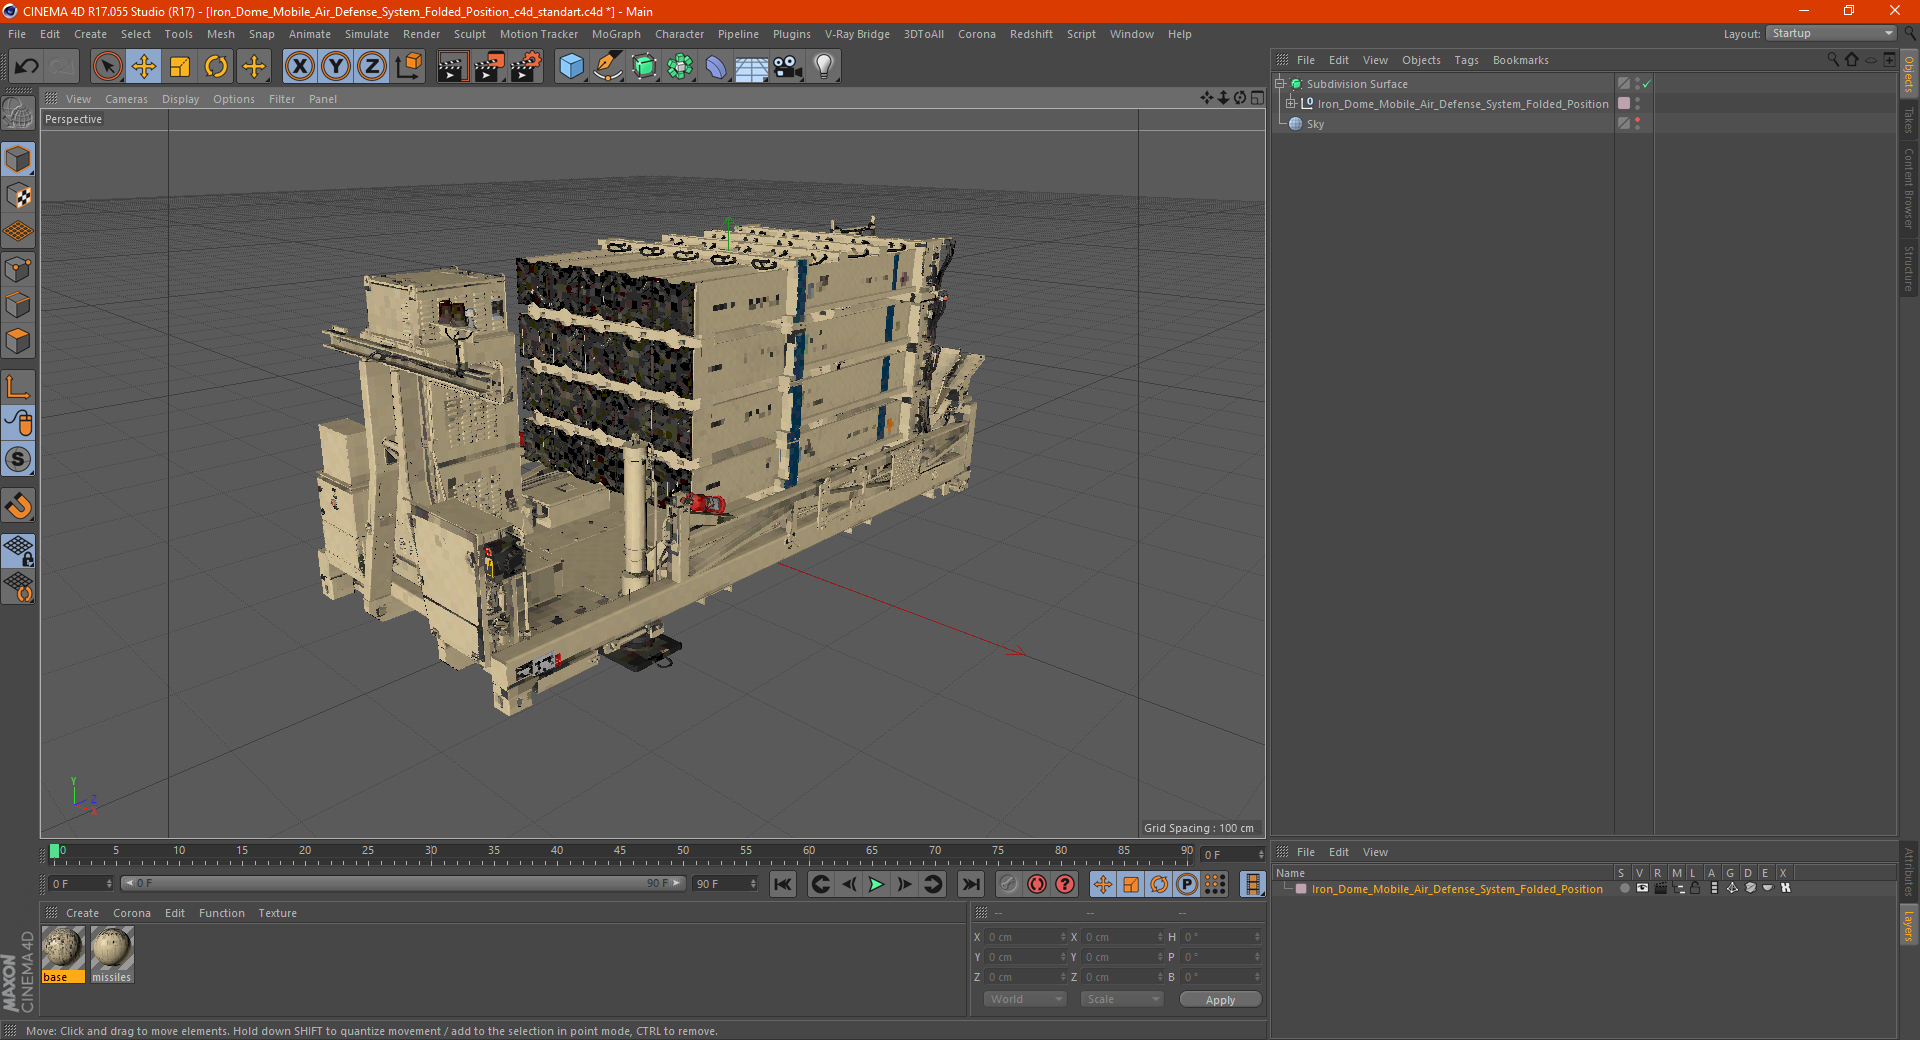Image resolution: width=1920 pixels, height=1040 pixels.
Task: Add a Camera object
Action: (788, 67)
